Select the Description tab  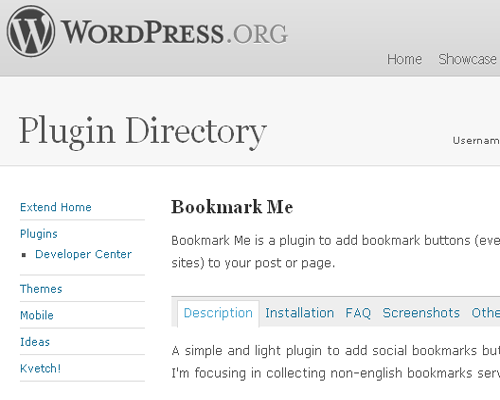coord(218,313)
